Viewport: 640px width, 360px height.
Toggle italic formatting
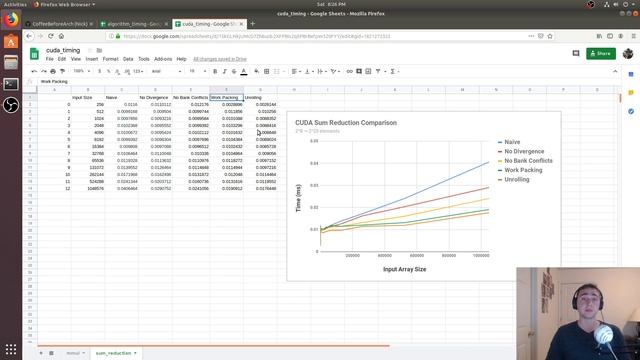pyautogui.click(x=224, y=71)
